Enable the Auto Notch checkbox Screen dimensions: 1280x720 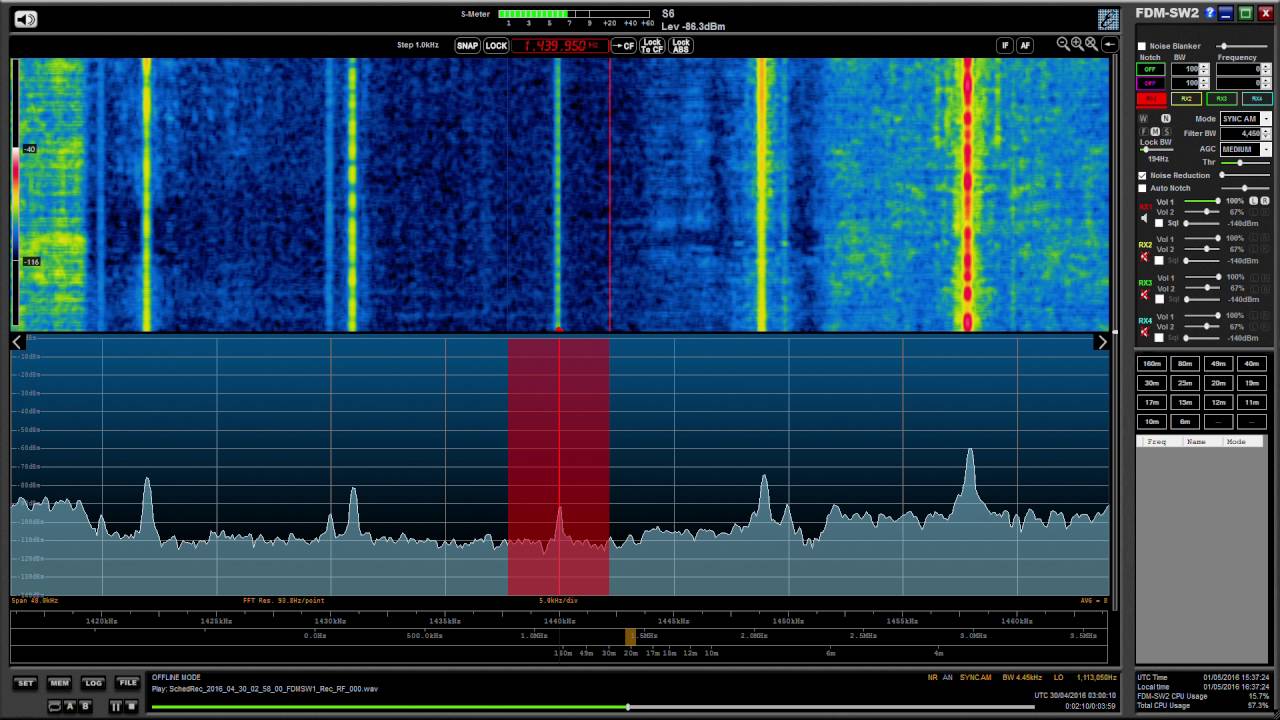pyautogui.click(x=1142, y=188)
